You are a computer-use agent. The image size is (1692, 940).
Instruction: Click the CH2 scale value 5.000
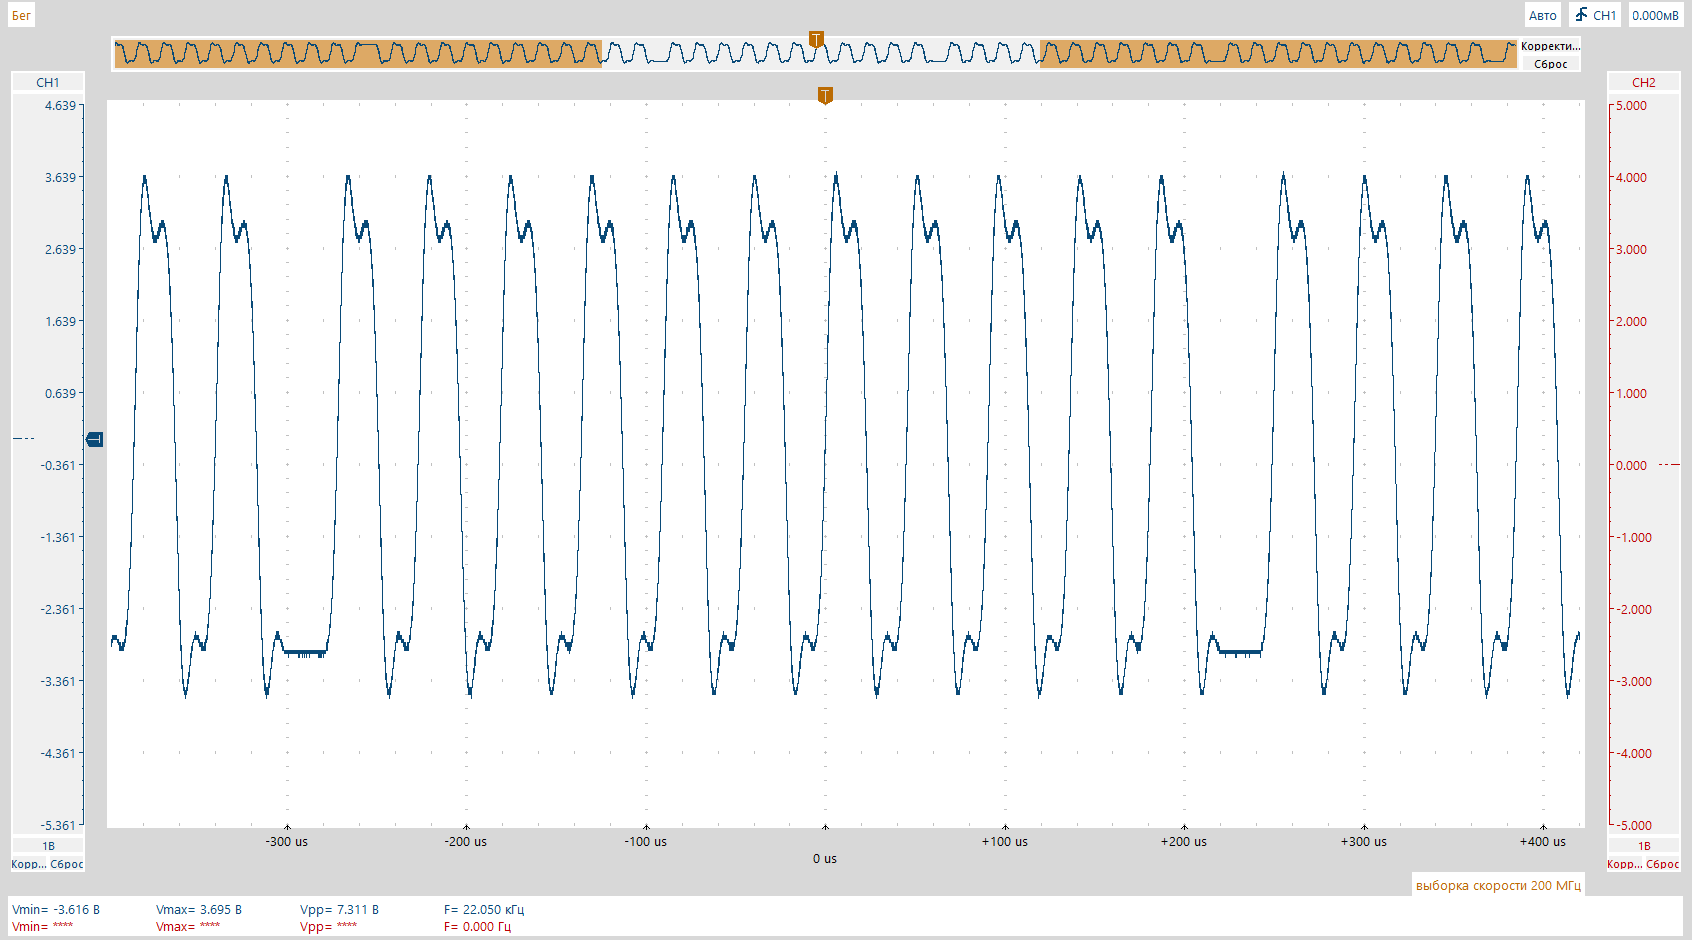coord(1631,105)
